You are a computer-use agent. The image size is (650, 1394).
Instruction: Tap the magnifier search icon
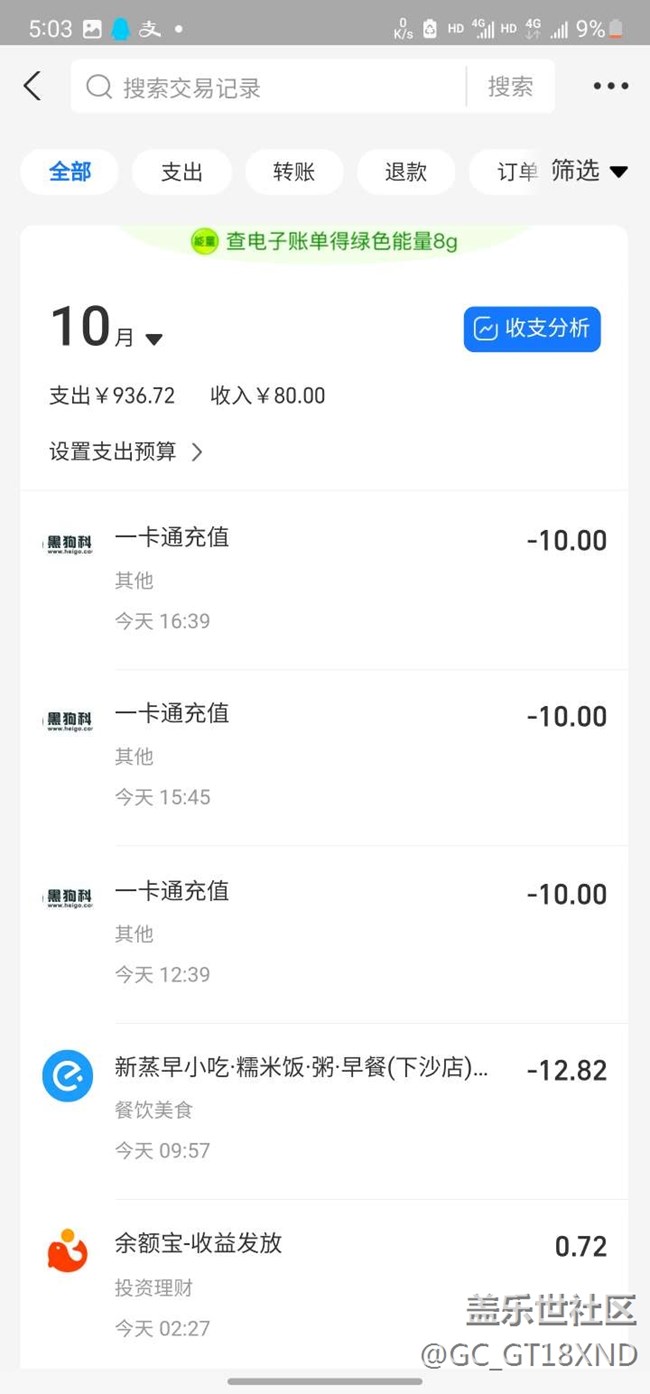point(99,87)
